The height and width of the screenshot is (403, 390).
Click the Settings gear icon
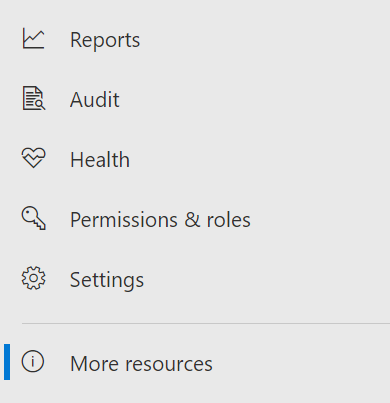(33, 278)
